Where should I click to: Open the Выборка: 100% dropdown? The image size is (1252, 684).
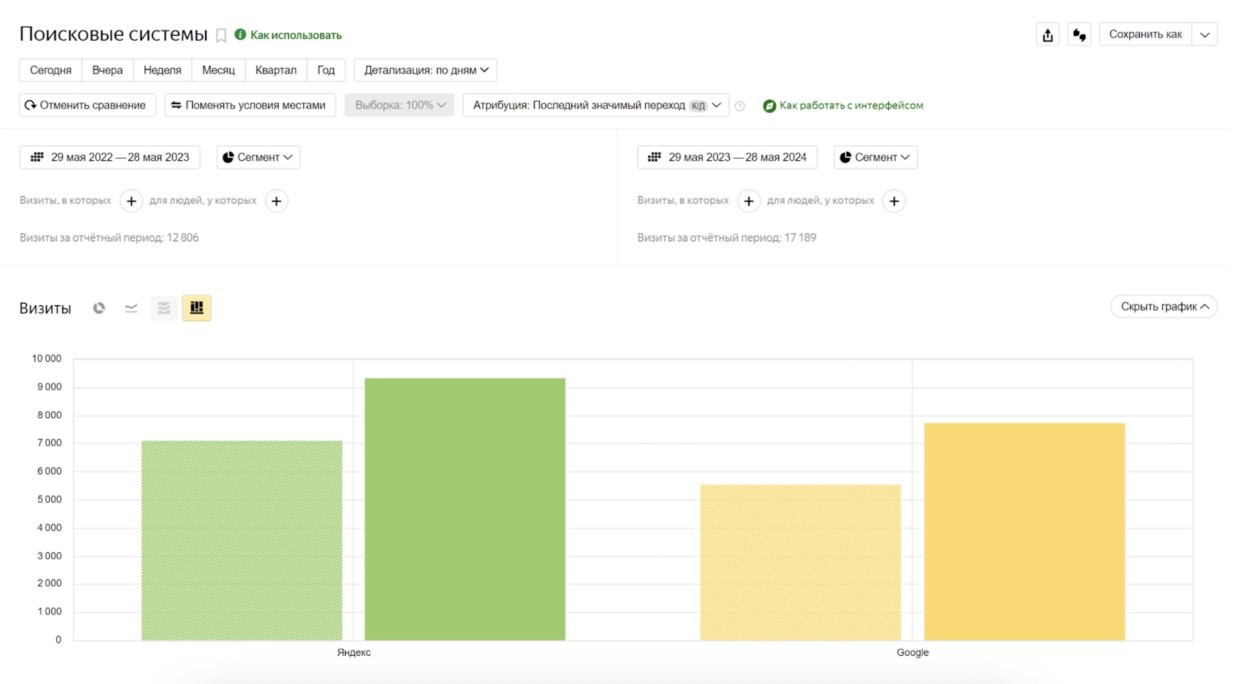(400, 105)
